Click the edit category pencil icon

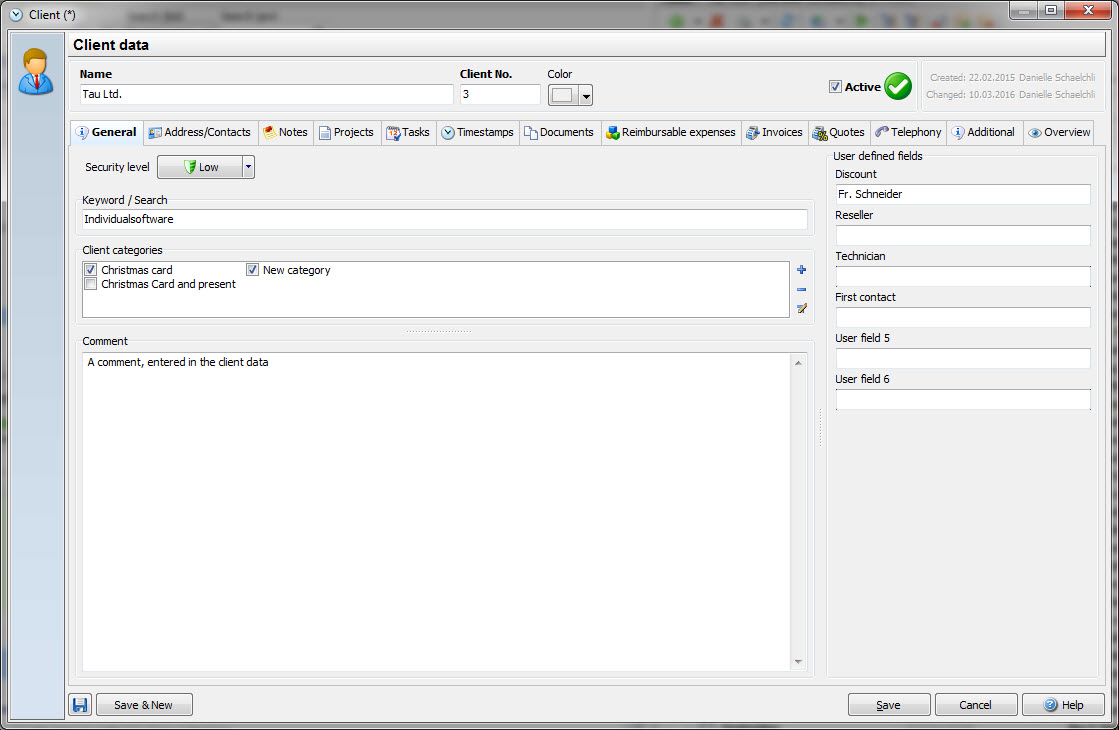pos(801,308)
